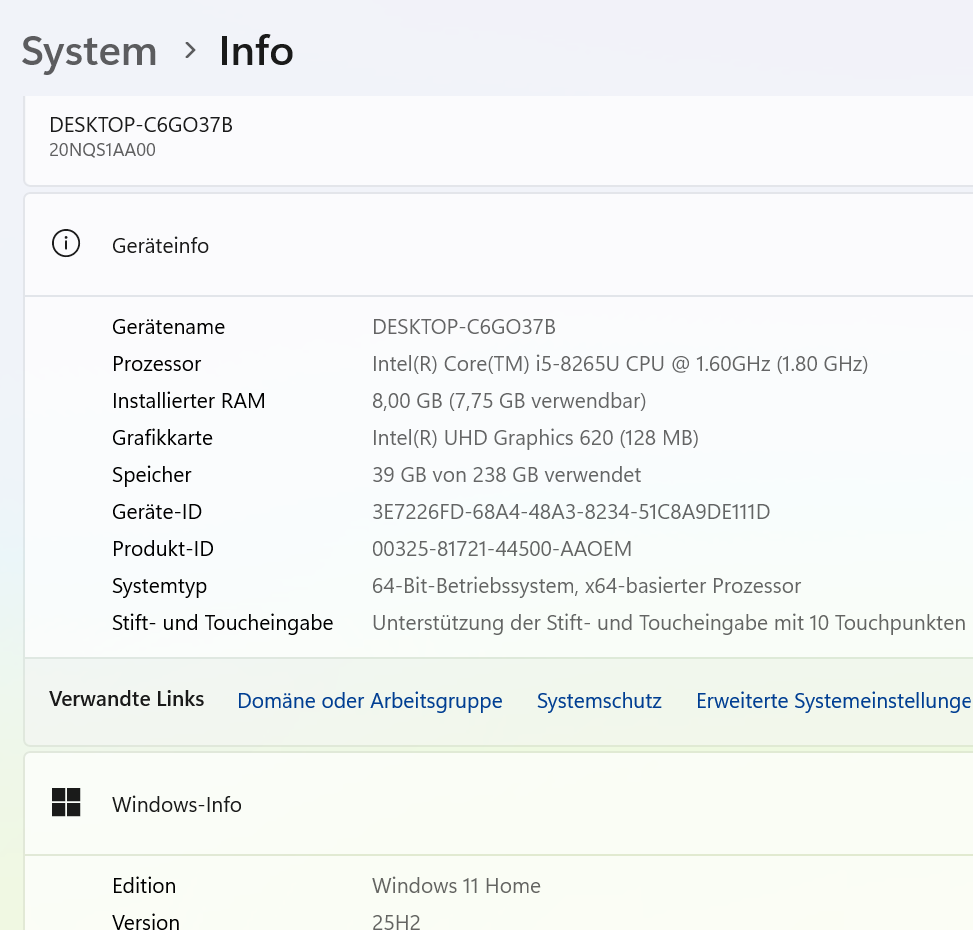Collapse the Geräteinfo section header
973x930 pixels.
(x=498, y=244)
